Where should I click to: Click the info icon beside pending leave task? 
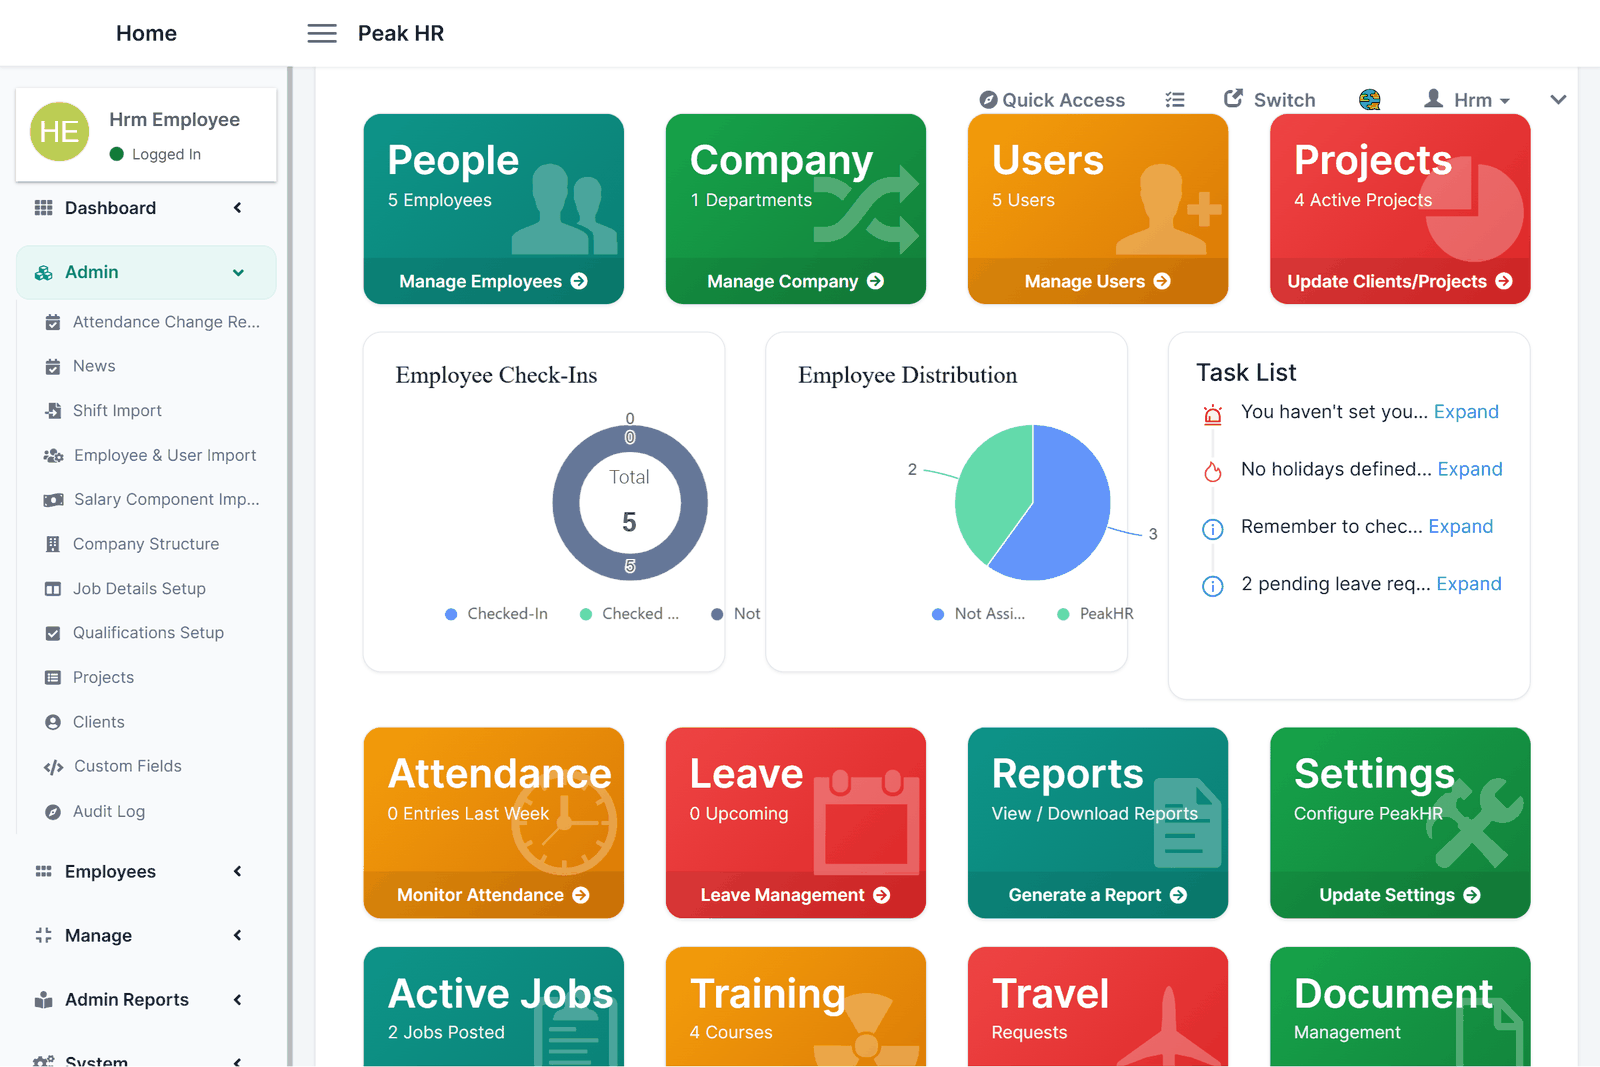[x=1213, y=586]
